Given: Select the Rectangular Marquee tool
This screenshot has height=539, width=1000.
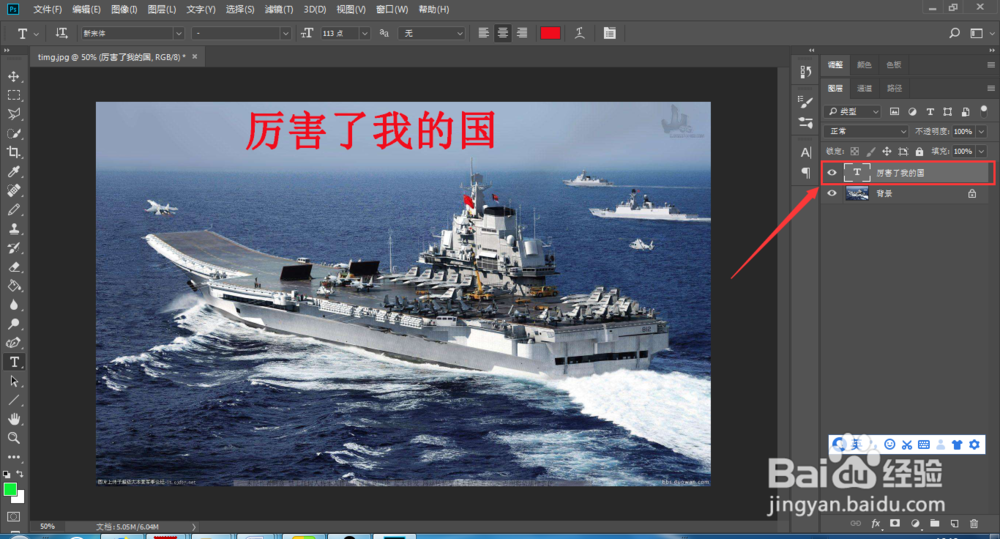Looking at the screenshot, I should pos(13,96).
